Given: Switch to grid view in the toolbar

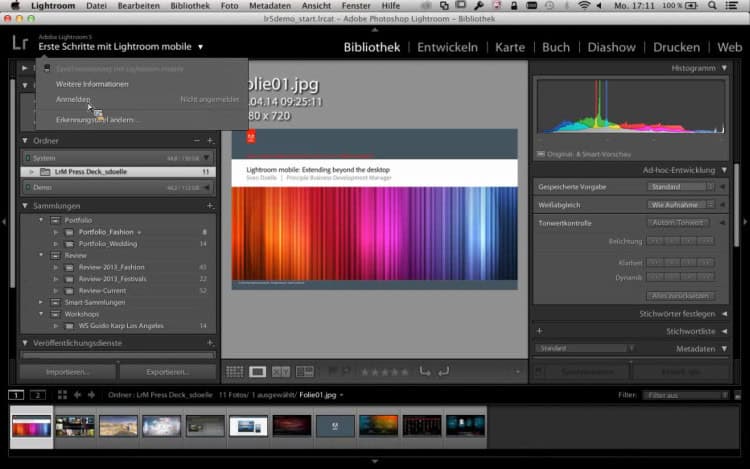Looking at the screenshot, I should click(234, 371).
